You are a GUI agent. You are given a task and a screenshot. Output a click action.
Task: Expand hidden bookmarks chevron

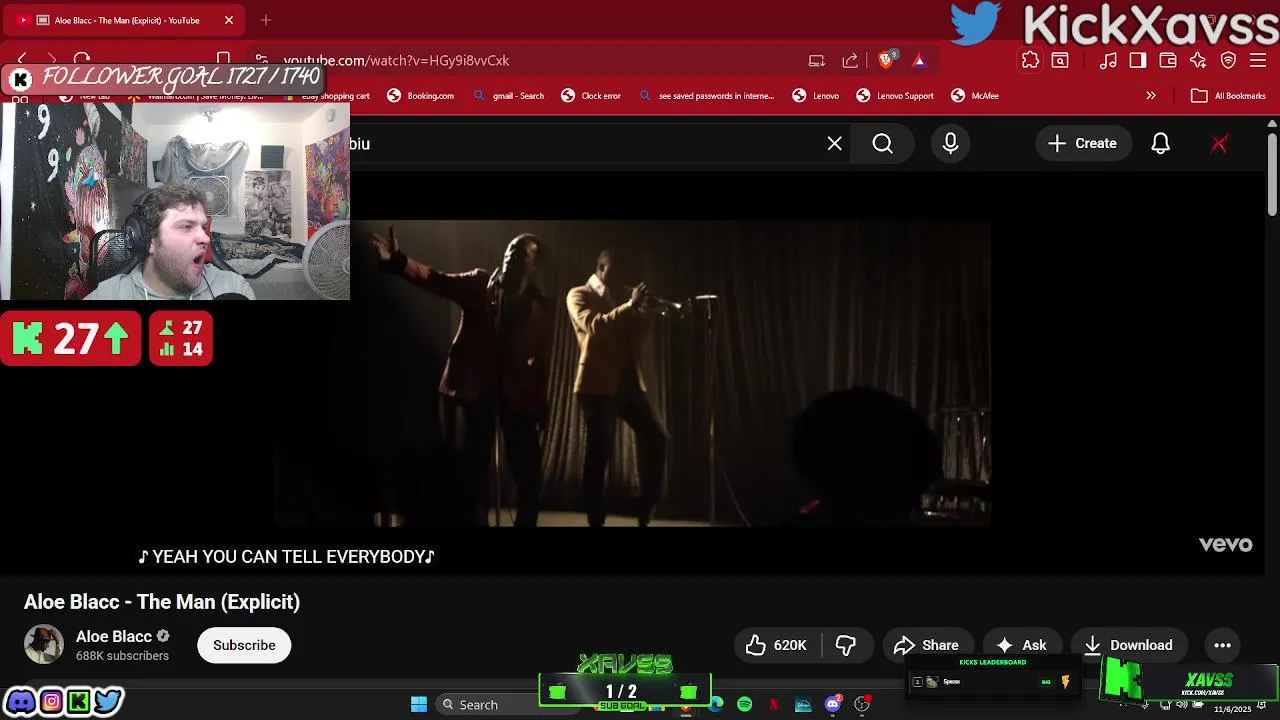pos(1151,96)
